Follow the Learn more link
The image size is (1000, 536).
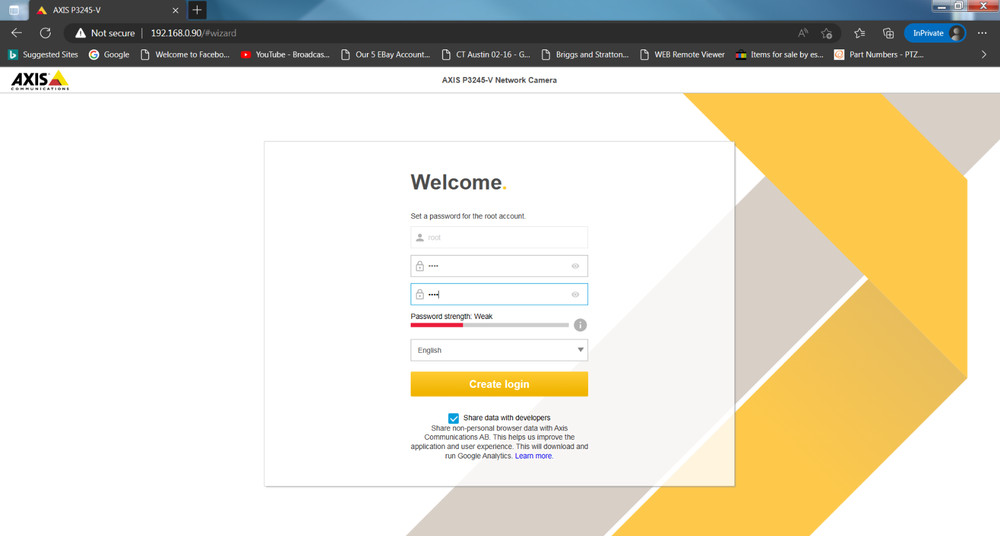[x=533, y=456]
